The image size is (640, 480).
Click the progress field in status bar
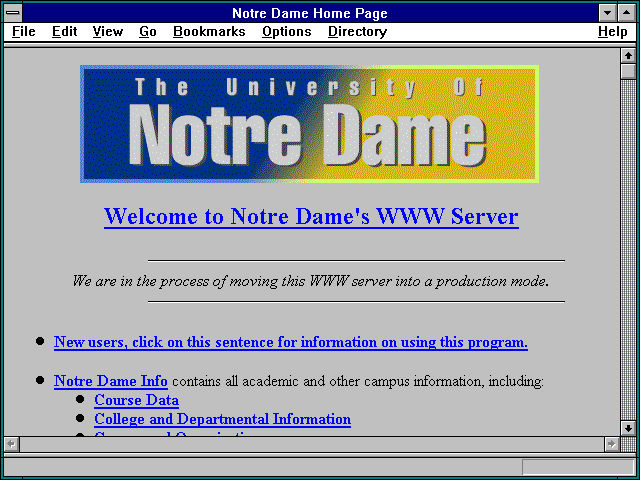pyautogui.click(x=578, y=467)
